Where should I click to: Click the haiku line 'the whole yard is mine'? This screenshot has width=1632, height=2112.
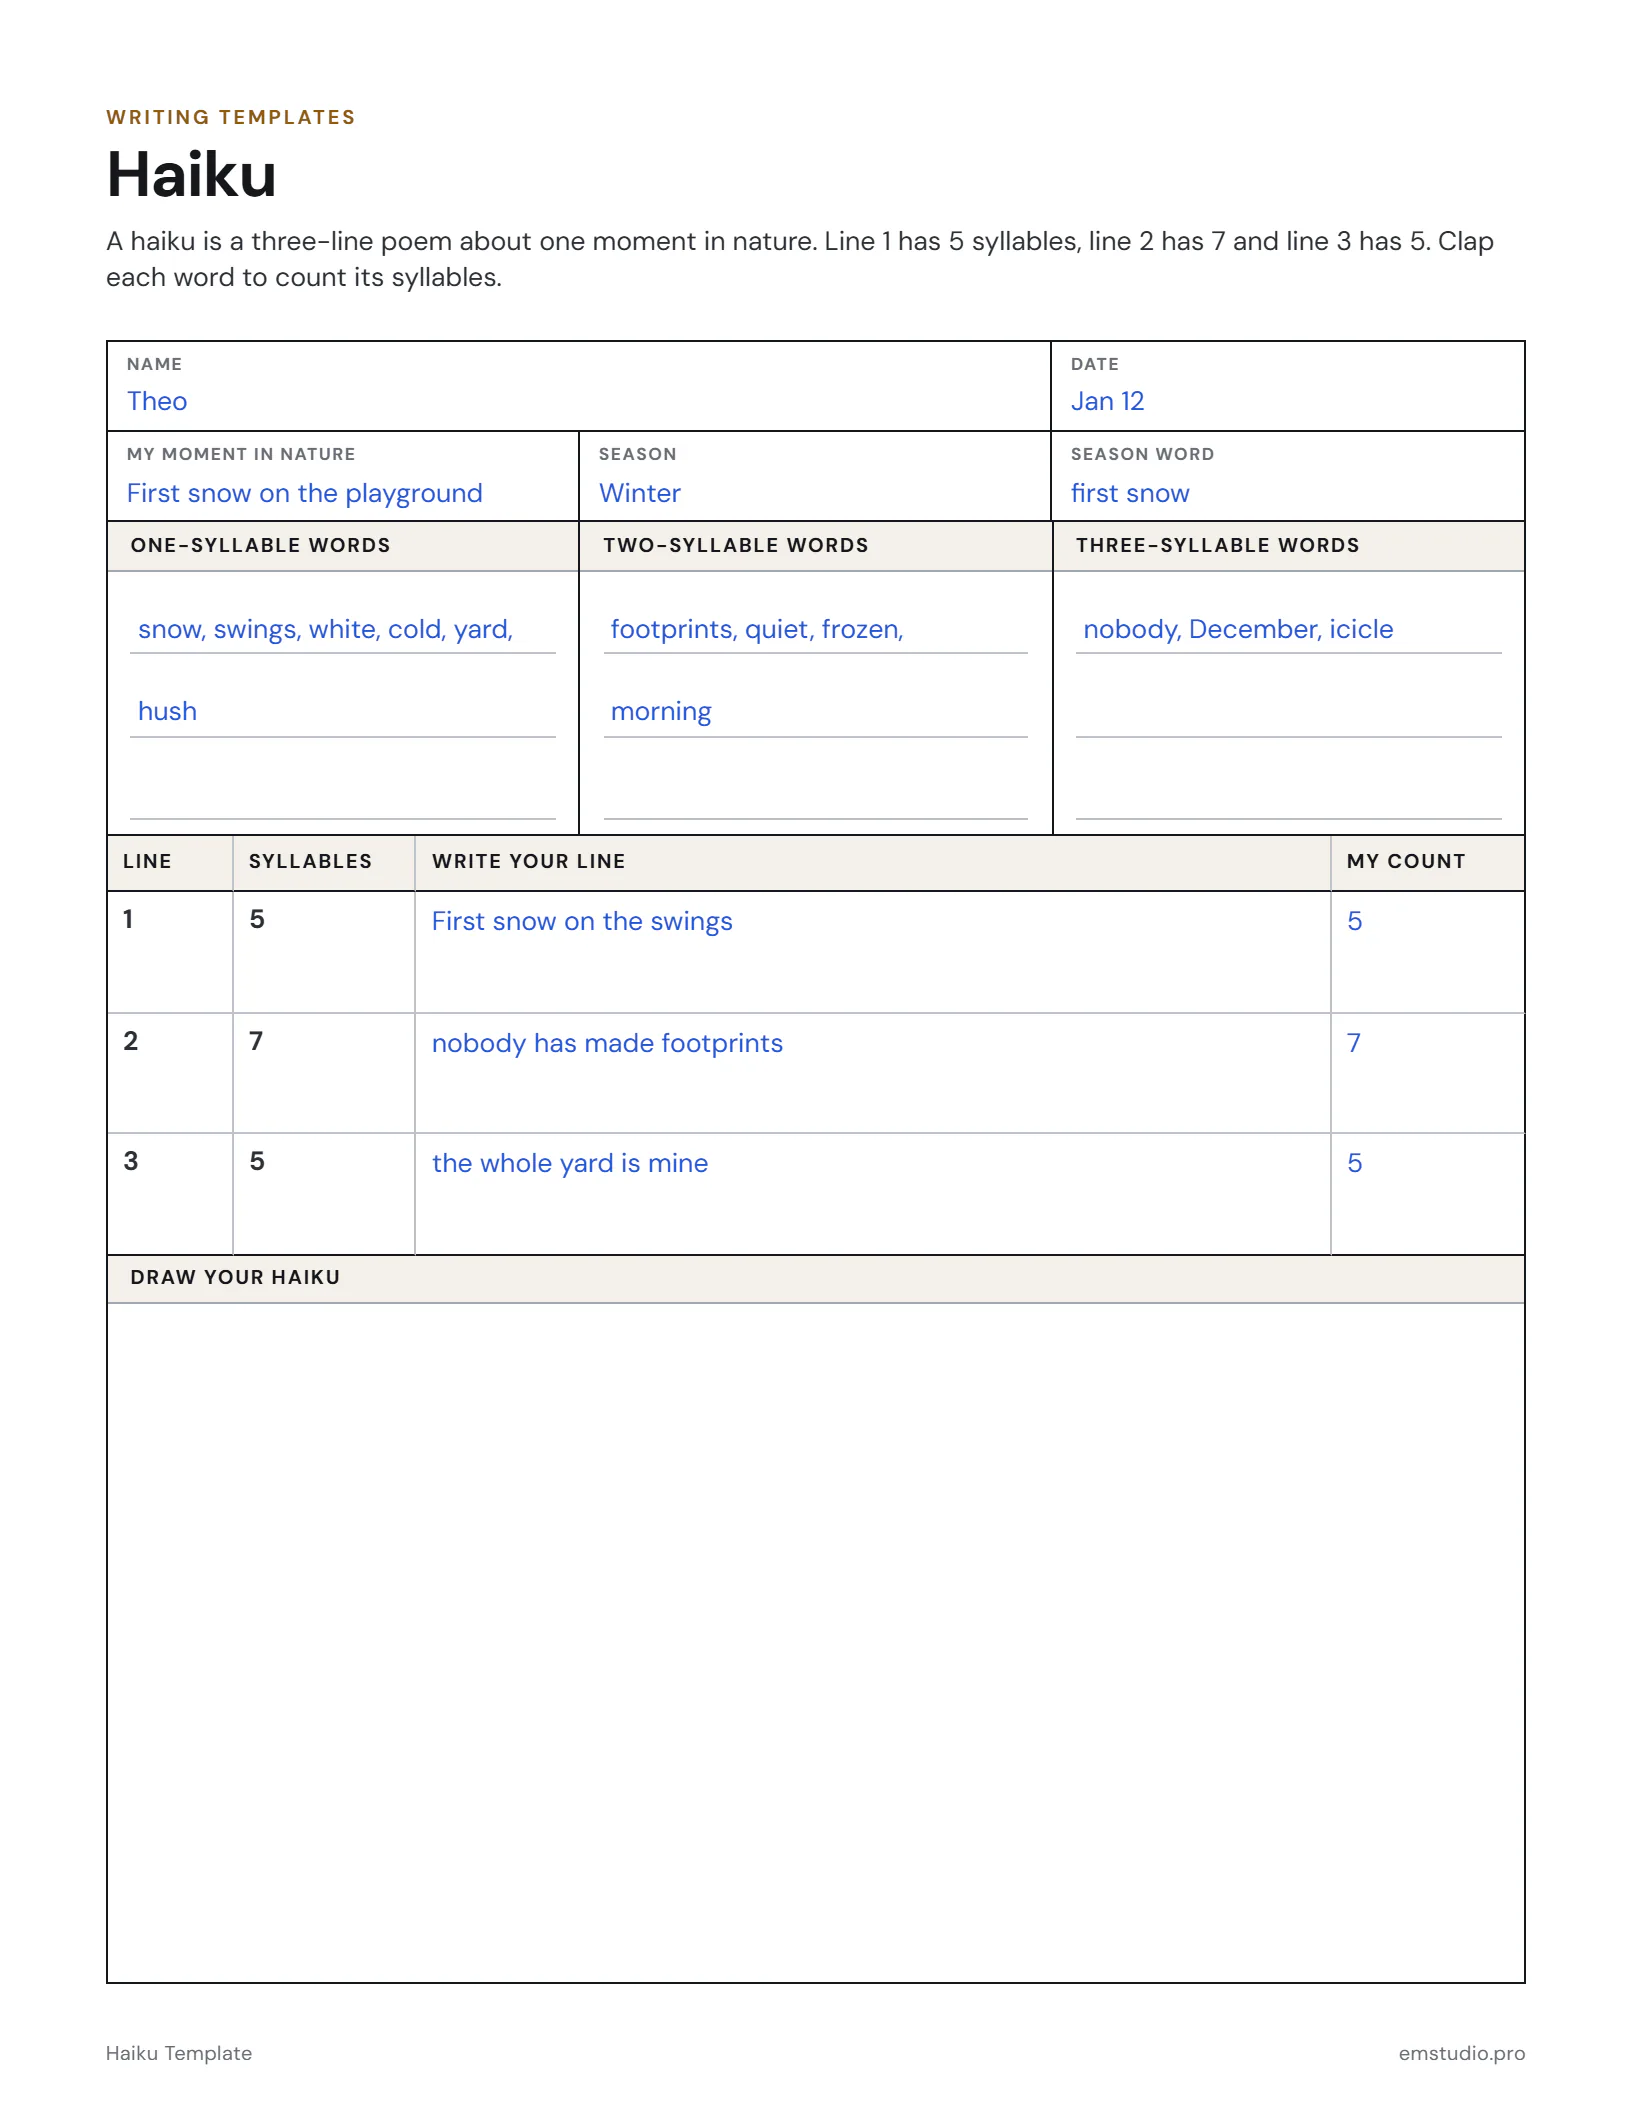point(570,1163)
